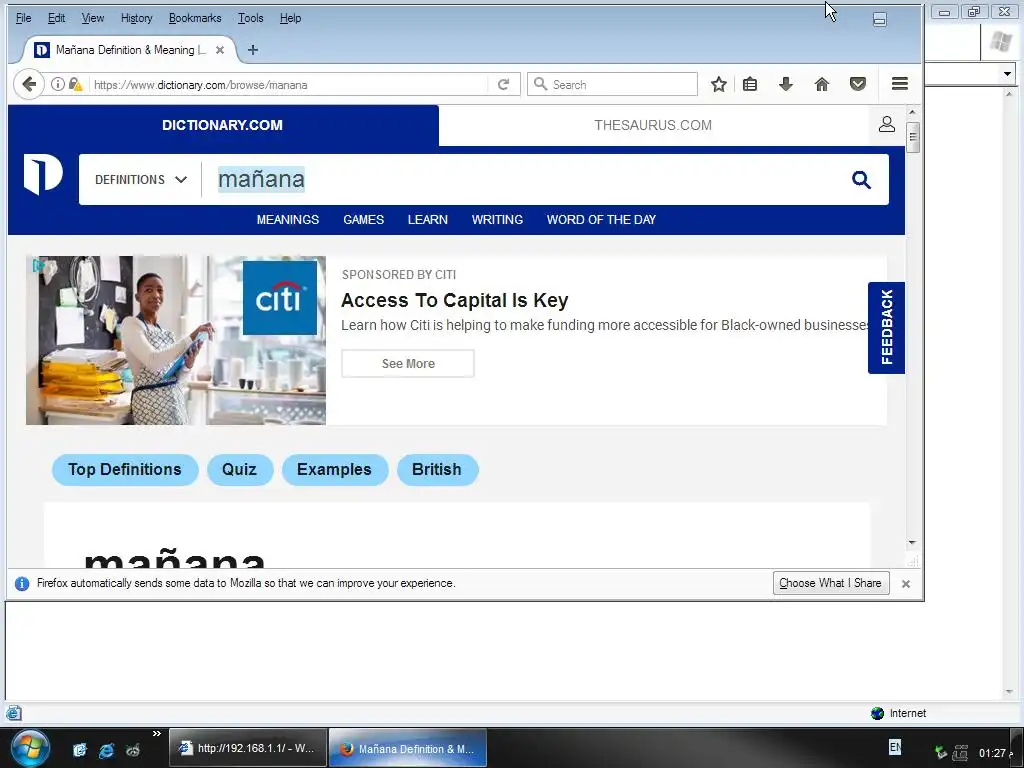
Task: Click the Citi ad image
Action: tap(176, 340)
